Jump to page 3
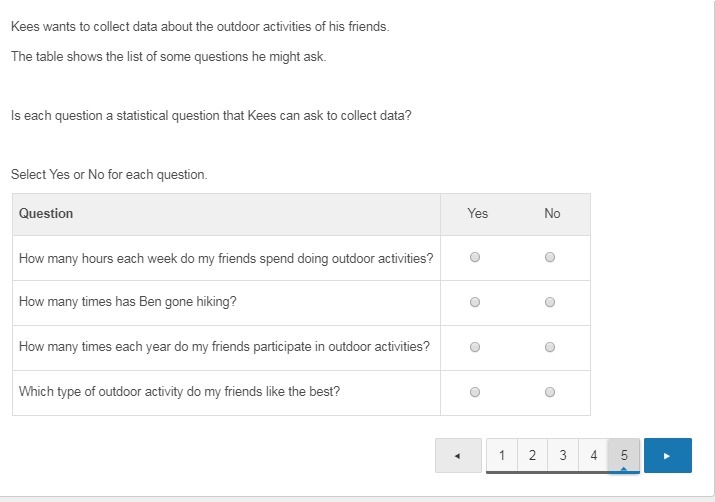The image size is (715, 502). (563, 456)
